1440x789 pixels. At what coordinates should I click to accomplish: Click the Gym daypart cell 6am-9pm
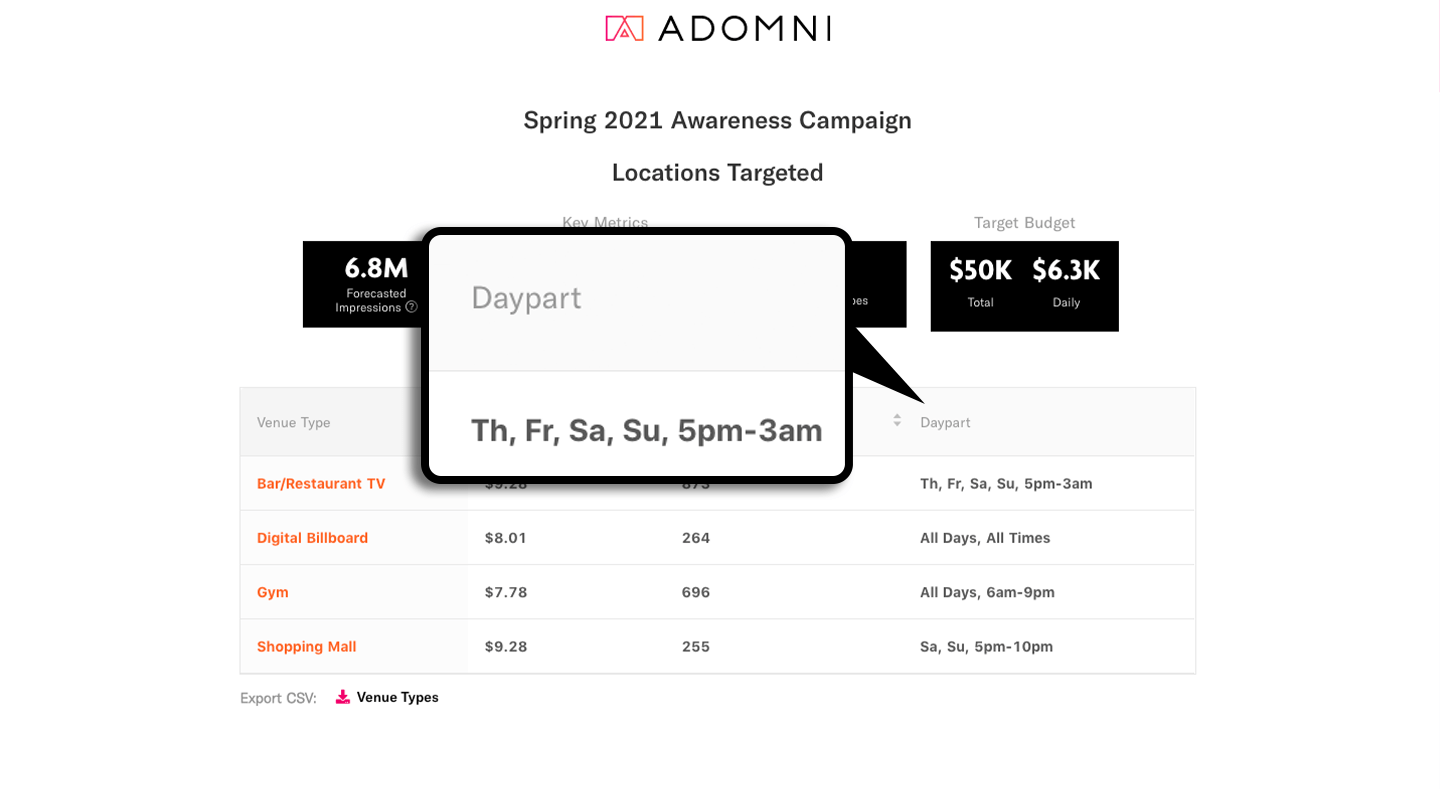click(x=987, y=592)
